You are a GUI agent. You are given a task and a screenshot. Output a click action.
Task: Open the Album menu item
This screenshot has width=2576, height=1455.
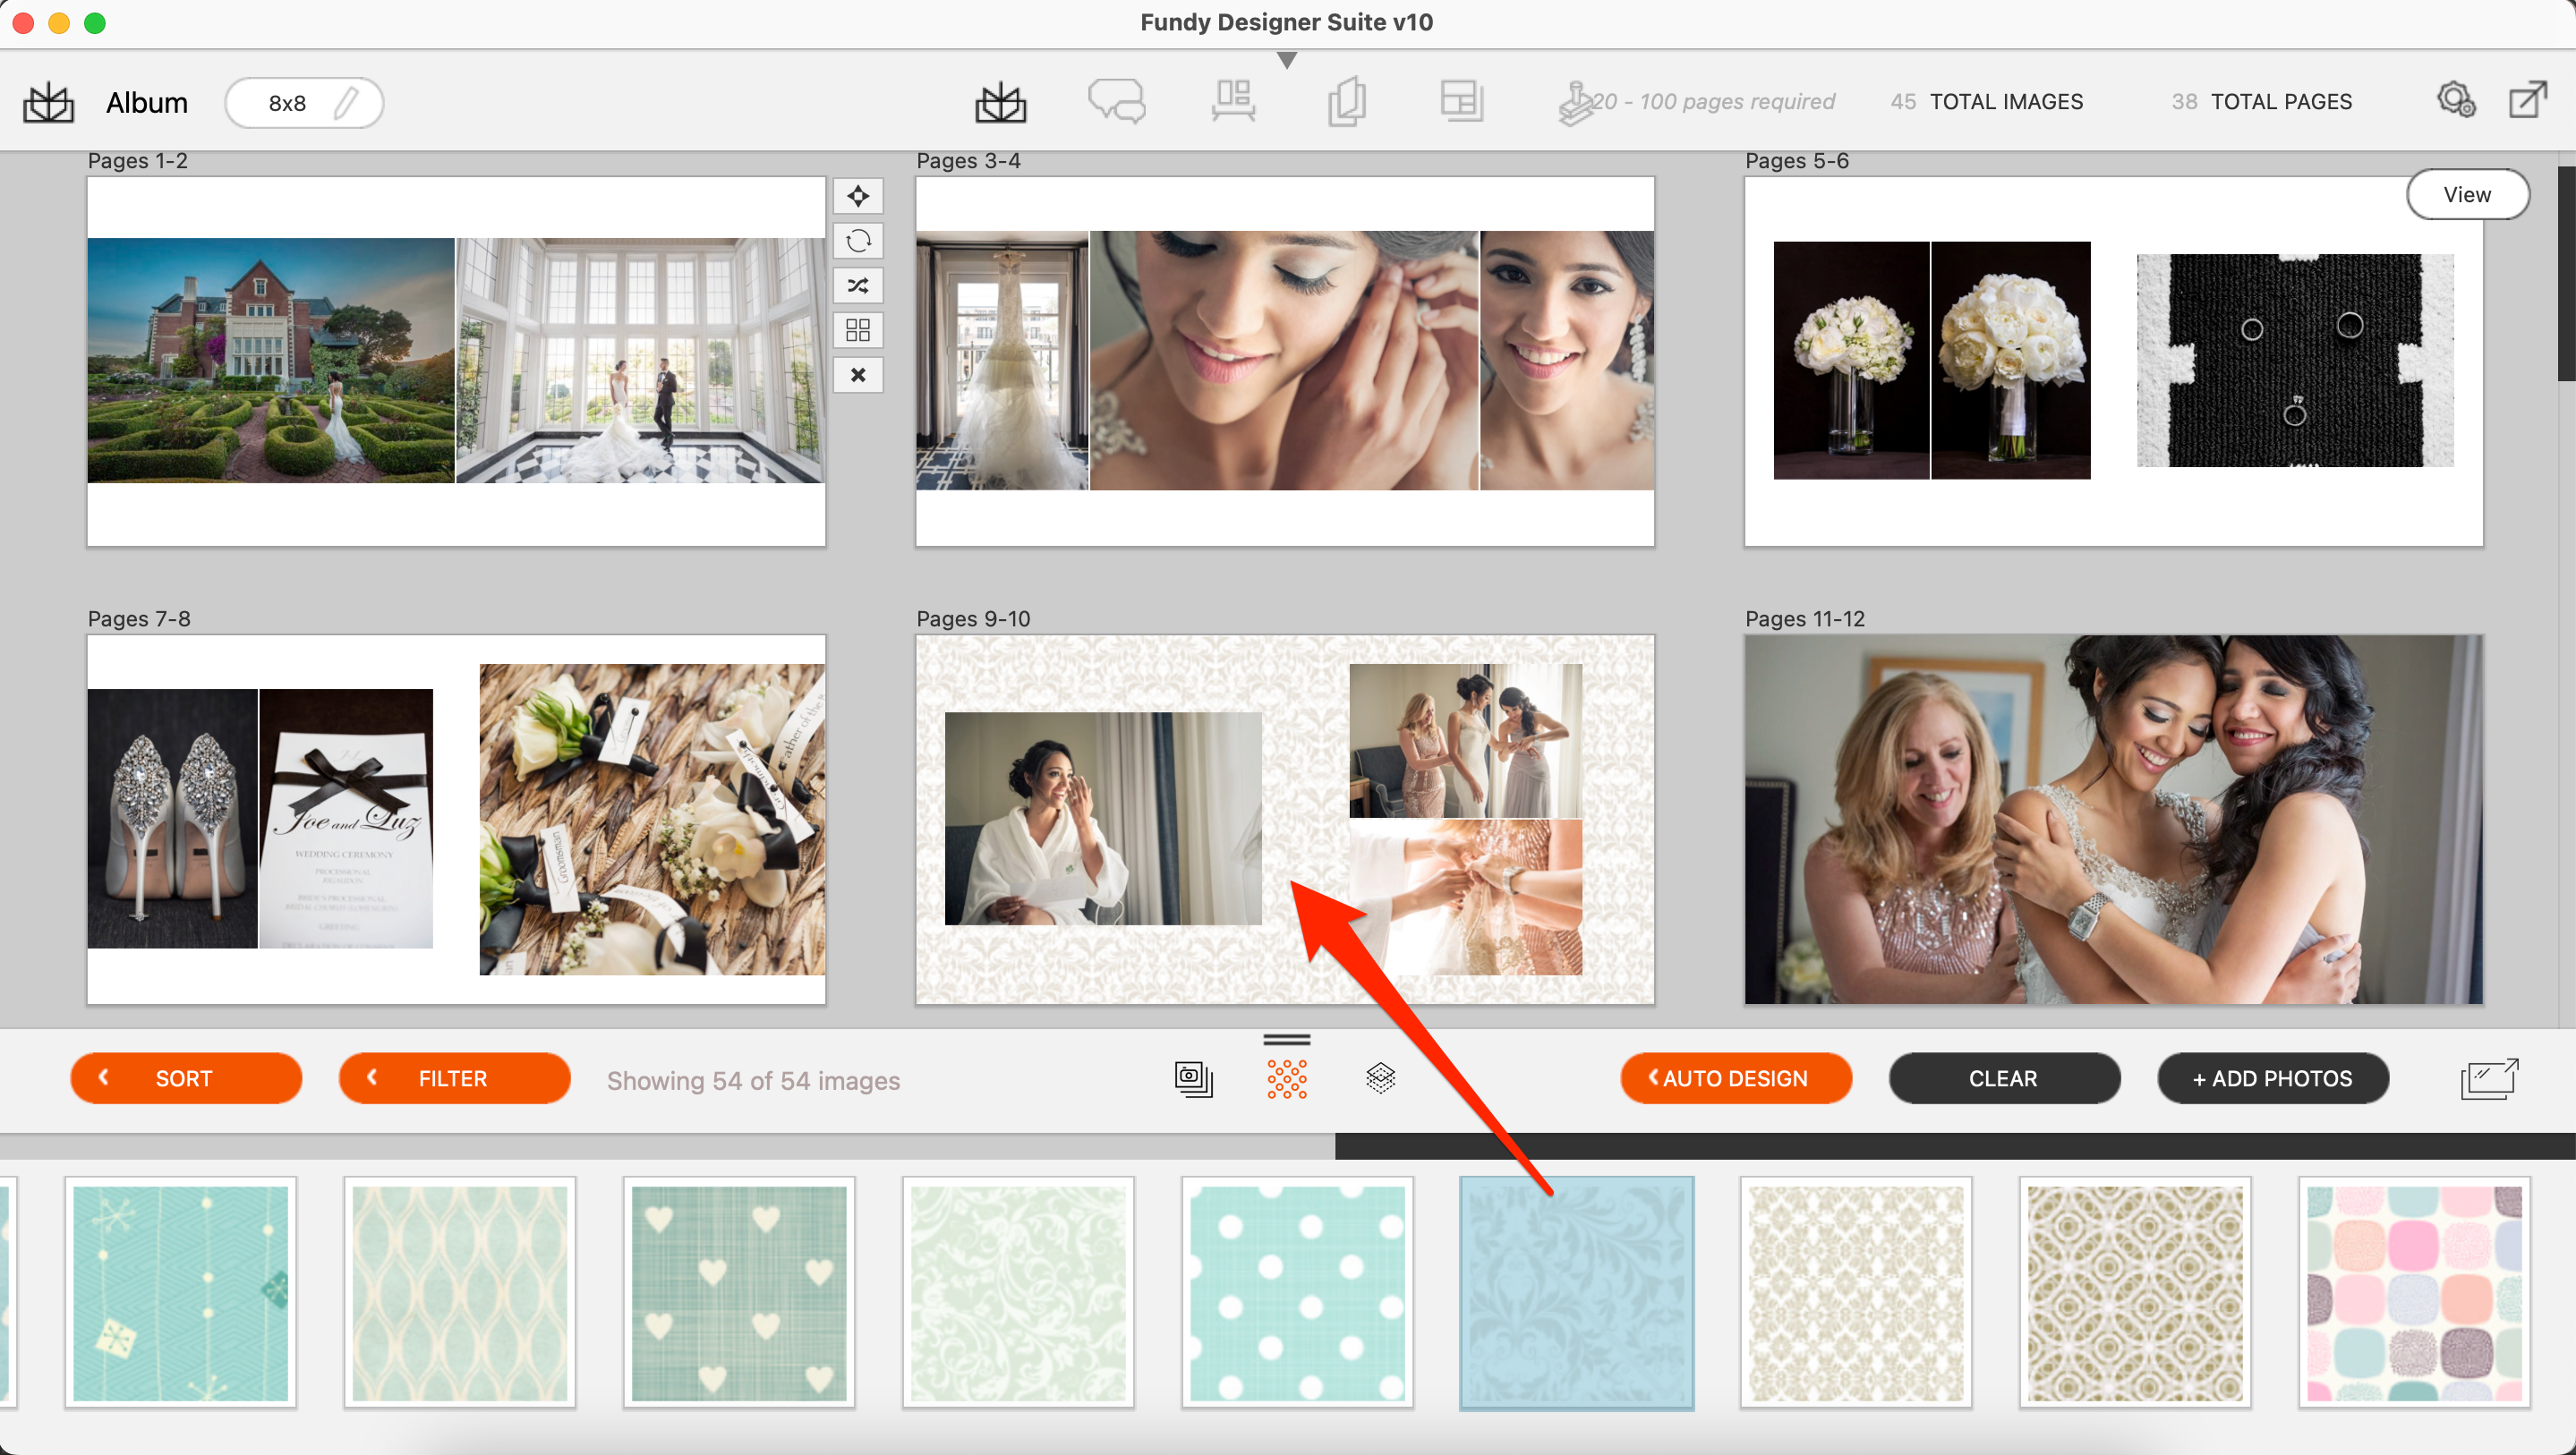(149, 101)
